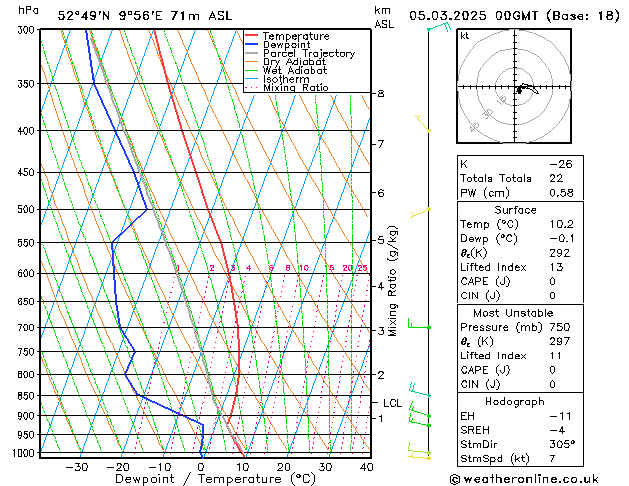Click the LCL marker on the height axis
This screenshot has width=629, height=486.
coord(392,403)
